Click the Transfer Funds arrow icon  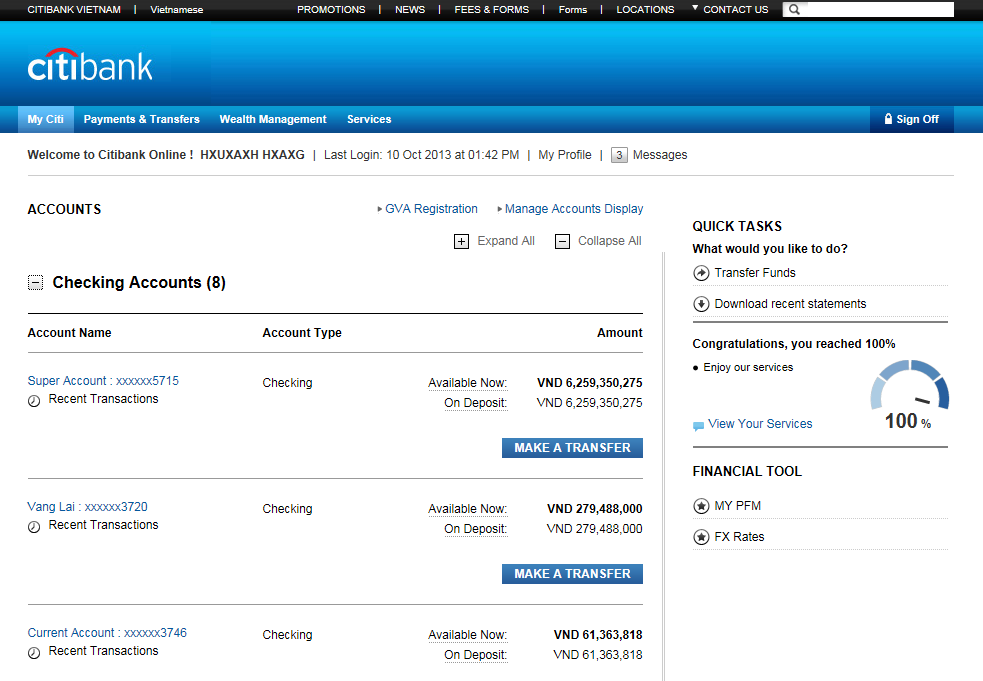pyautogui.click(x=701, y=273)
